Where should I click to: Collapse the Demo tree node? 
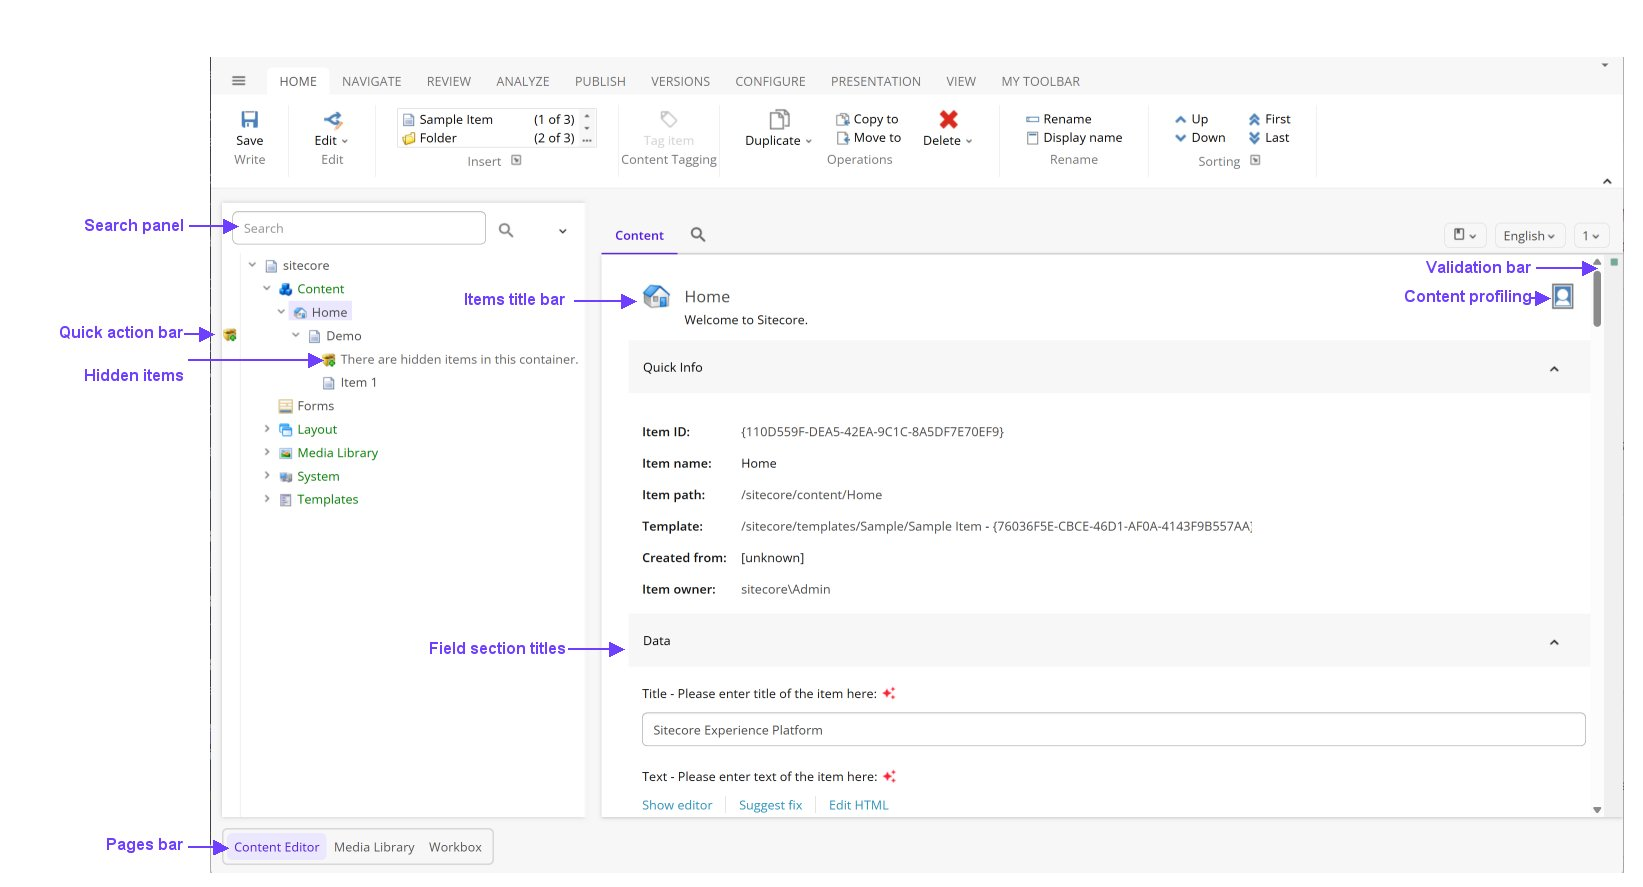pyautogui.click(x=296, y=335)
